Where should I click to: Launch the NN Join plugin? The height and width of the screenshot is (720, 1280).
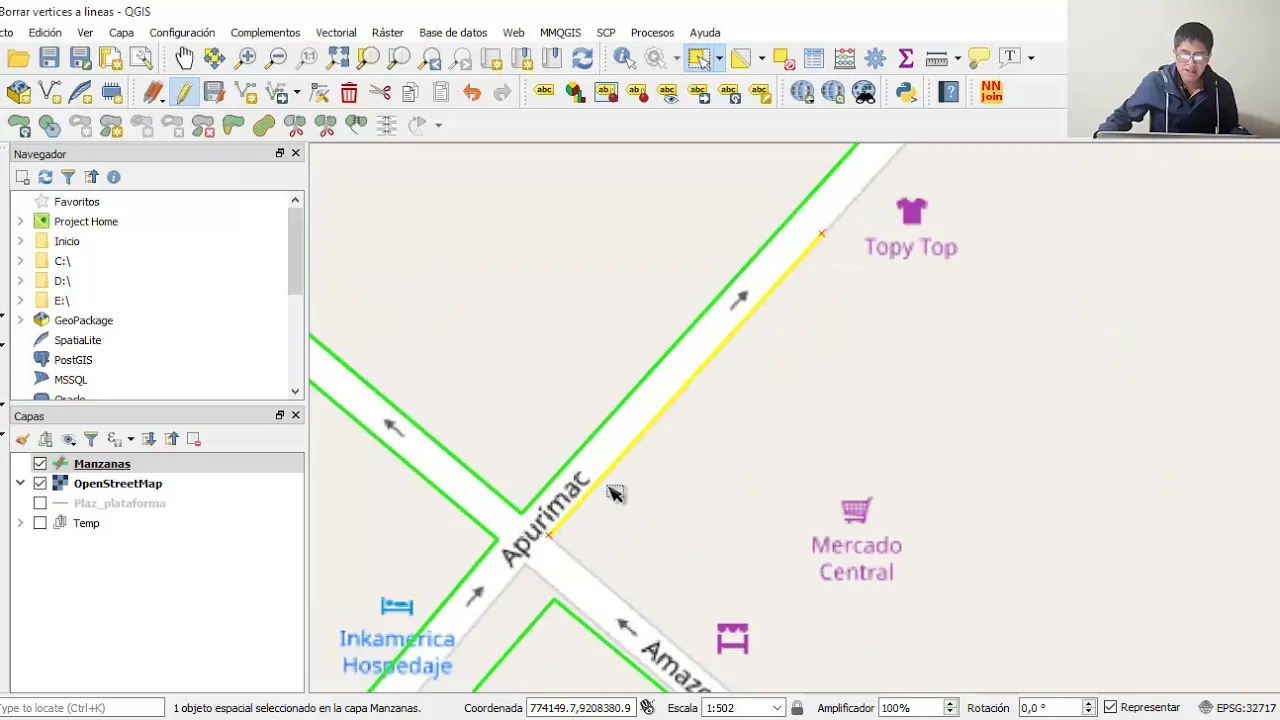tap(991, 91)
